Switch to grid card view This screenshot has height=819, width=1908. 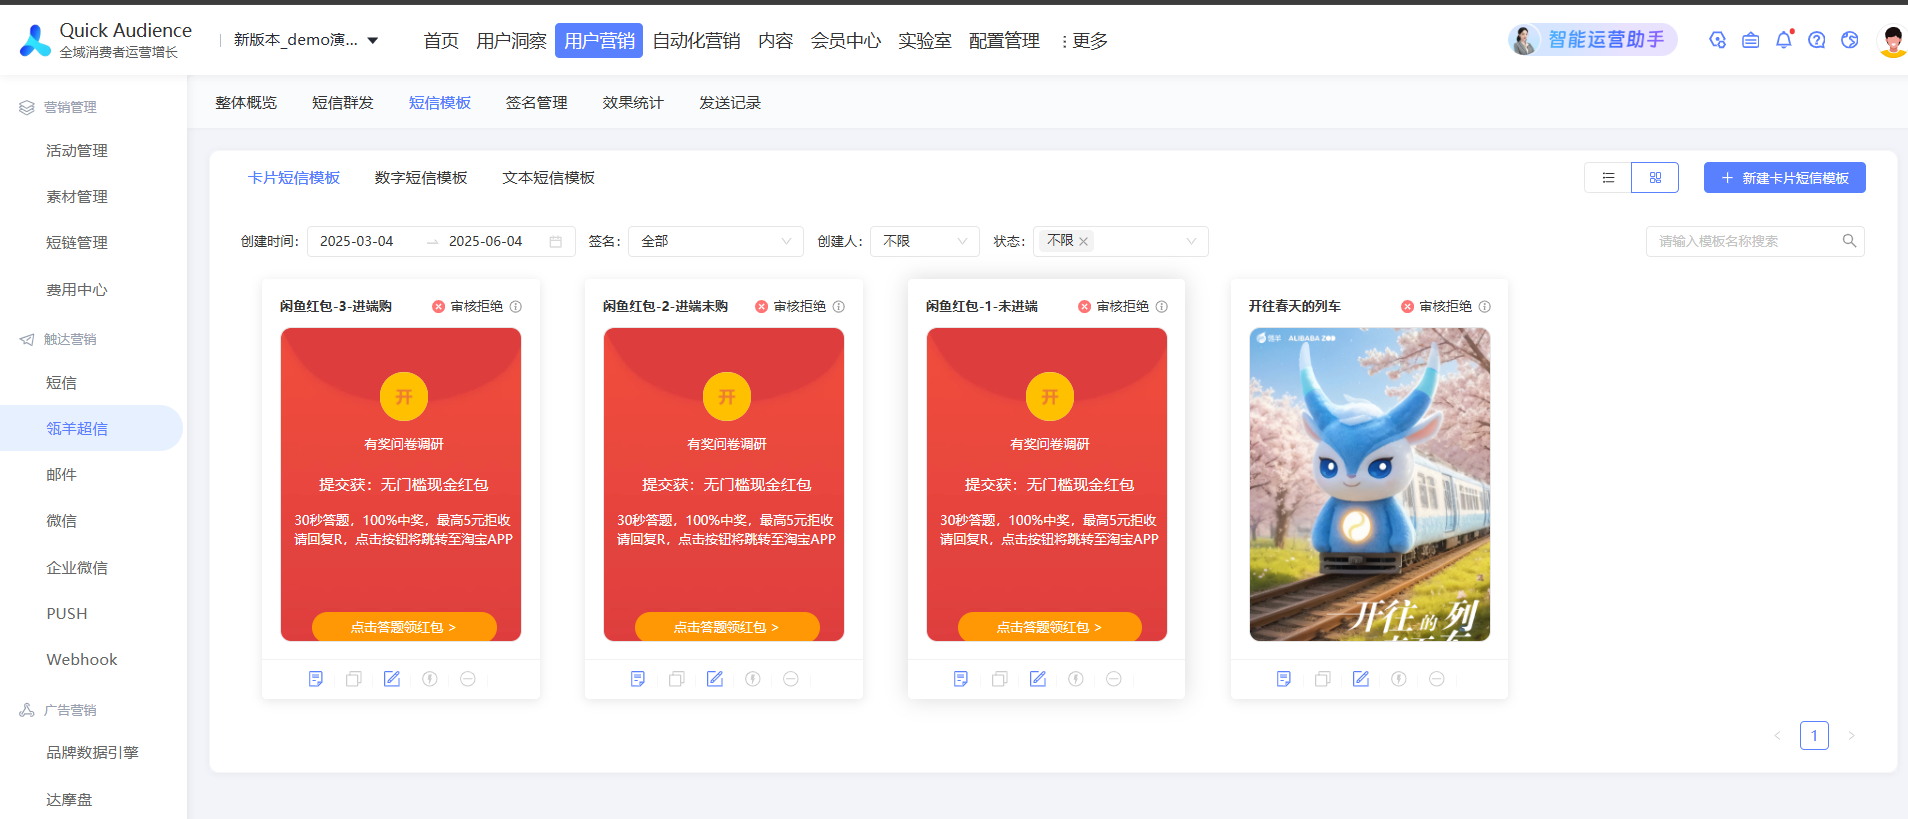(x=1655, y=178)
